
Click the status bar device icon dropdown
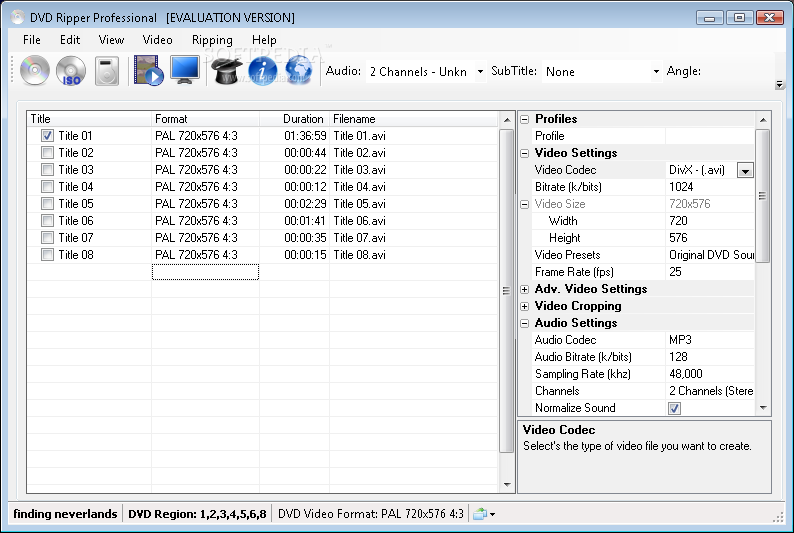click(484, 514)
